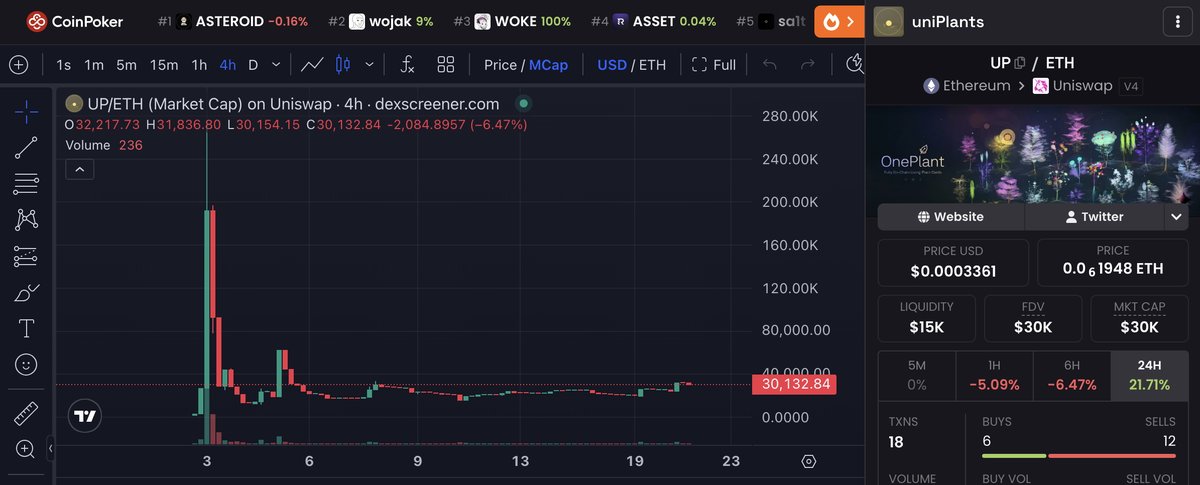Select the 5m timeframe
Viewport: 1200px width, 485px height.
click(x=126, y=65)
